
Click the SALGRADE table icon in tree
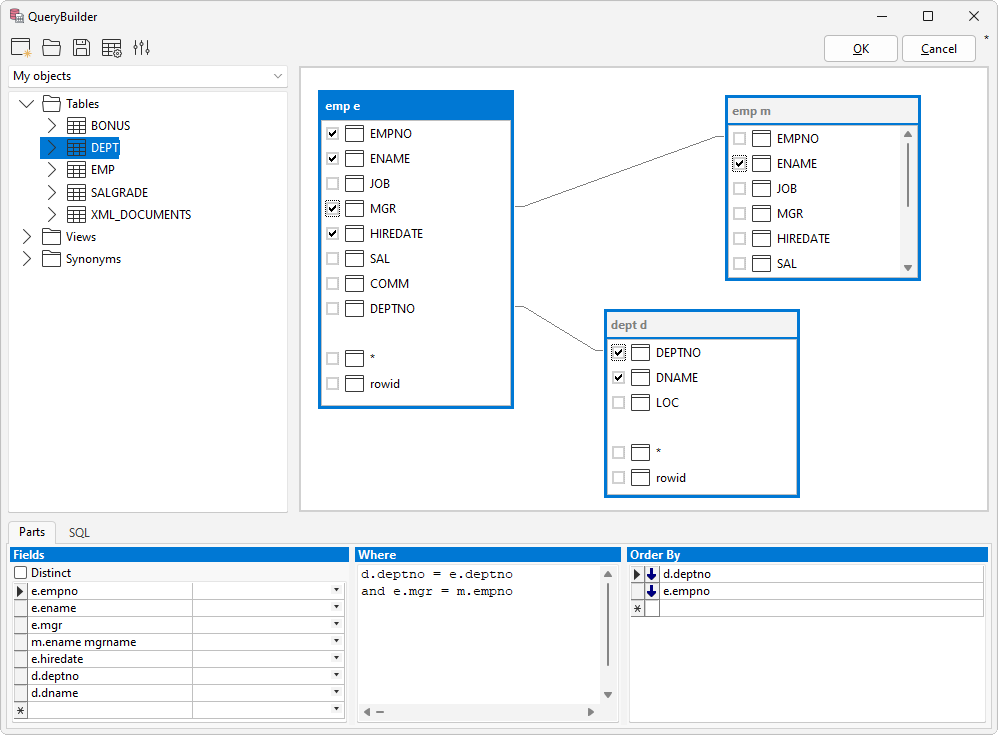click(x=76, y=192)
